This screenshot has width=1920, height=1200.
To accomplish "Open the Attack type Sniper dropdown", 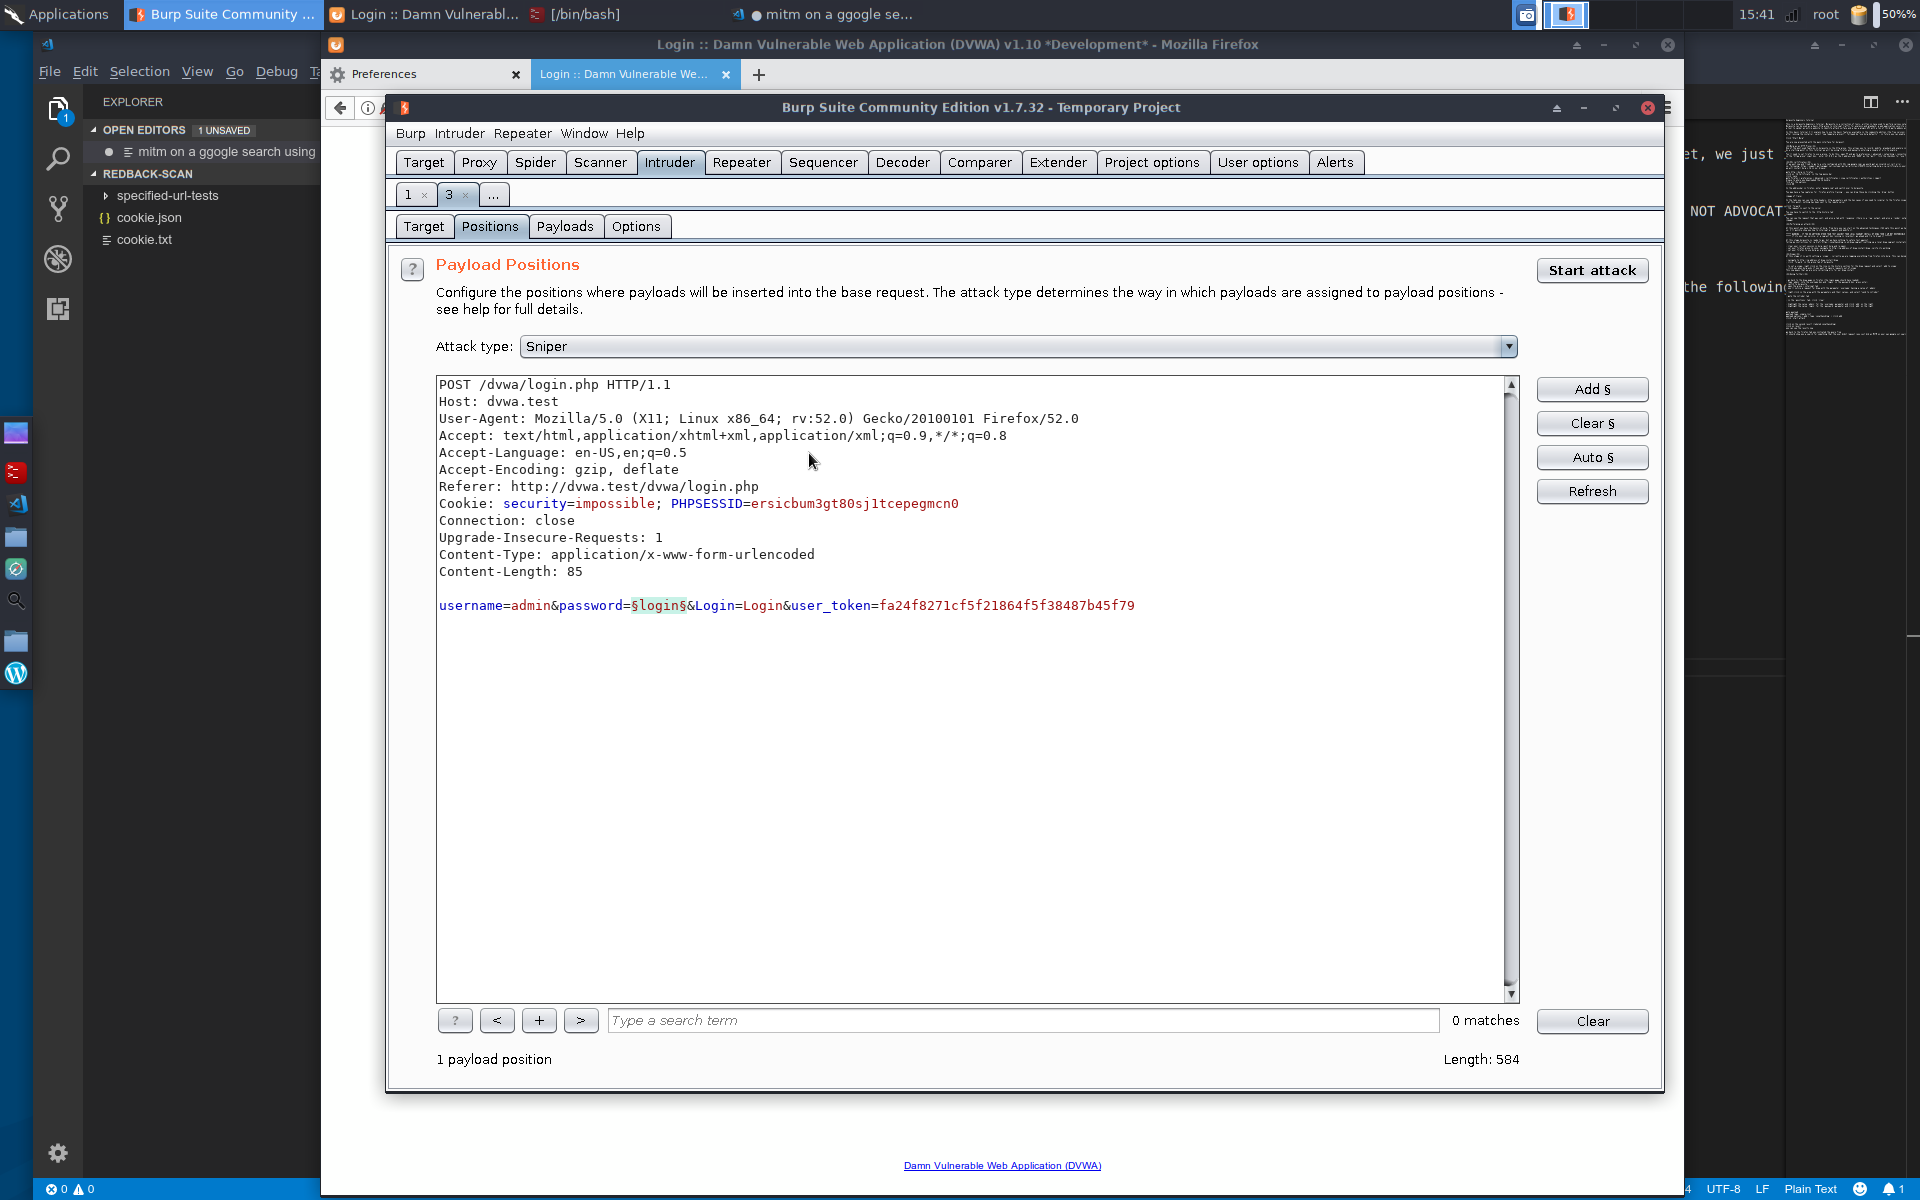I will (1018, 347).
